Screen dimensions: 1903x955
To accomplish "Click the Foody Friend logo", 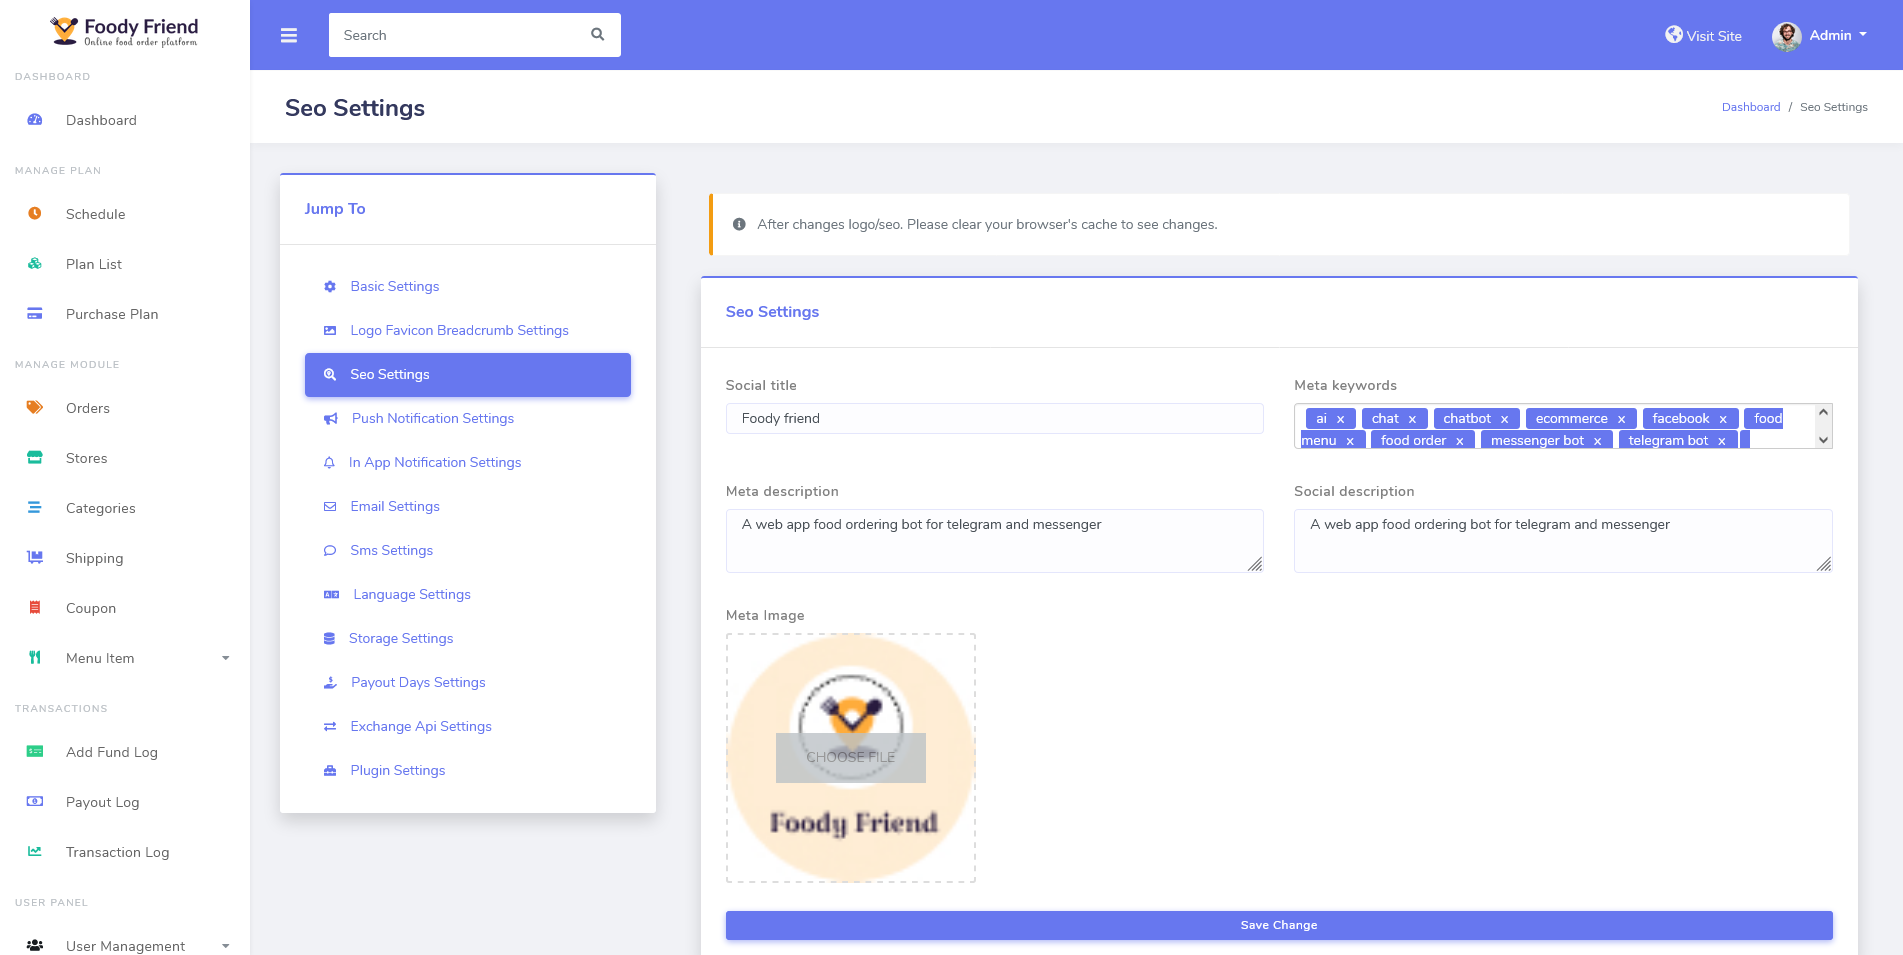I will click(124, 32).
